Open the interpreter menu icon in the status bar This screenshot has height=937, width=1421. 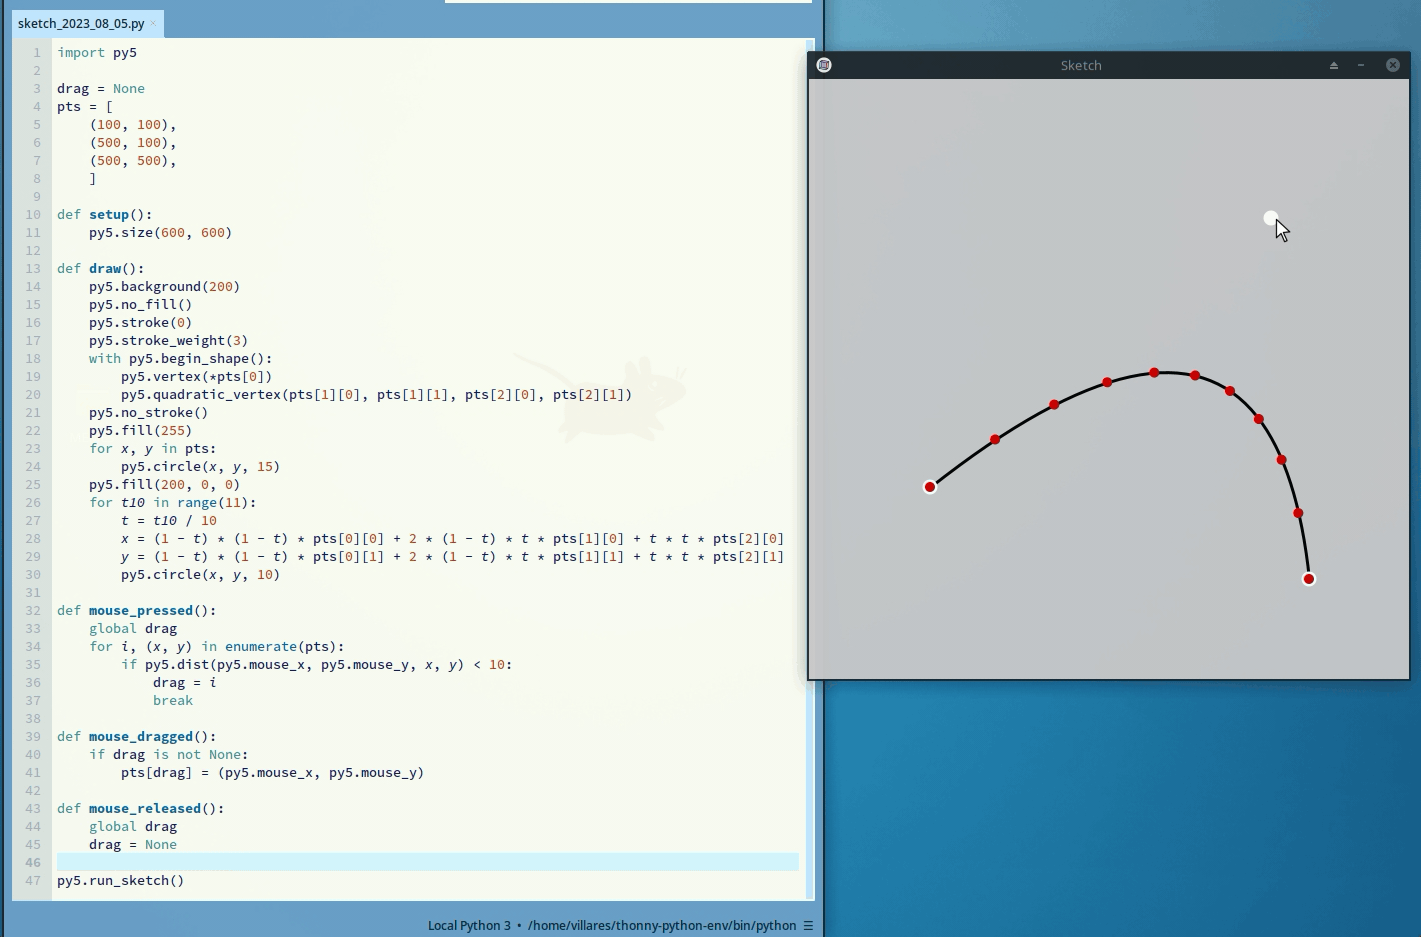tap(808, 925)
